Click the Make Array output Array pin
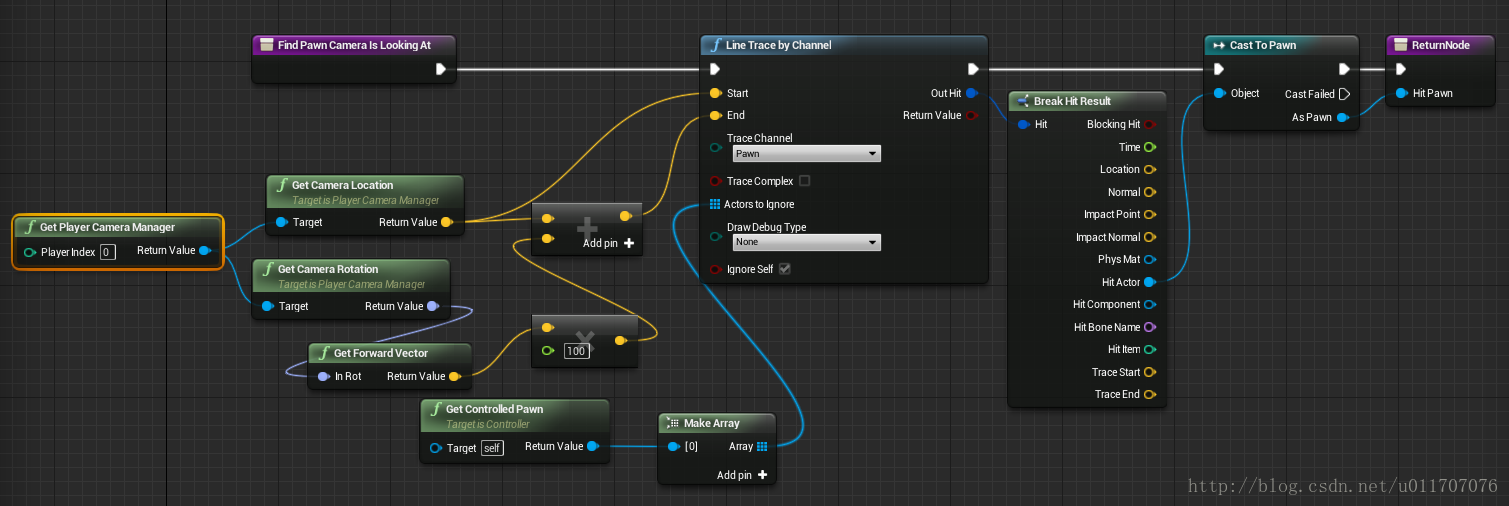This screenshot has height=506, width=1509. pos(762,446)
